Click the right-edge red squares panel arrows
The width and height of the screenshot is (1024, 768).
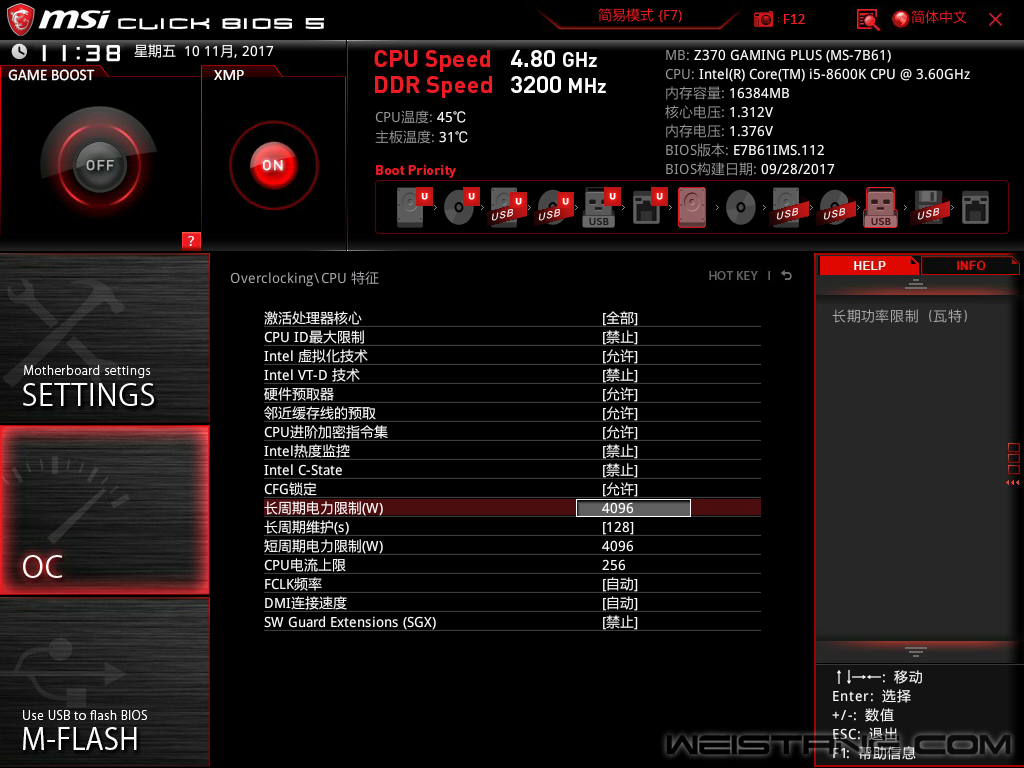point(1013,464)
